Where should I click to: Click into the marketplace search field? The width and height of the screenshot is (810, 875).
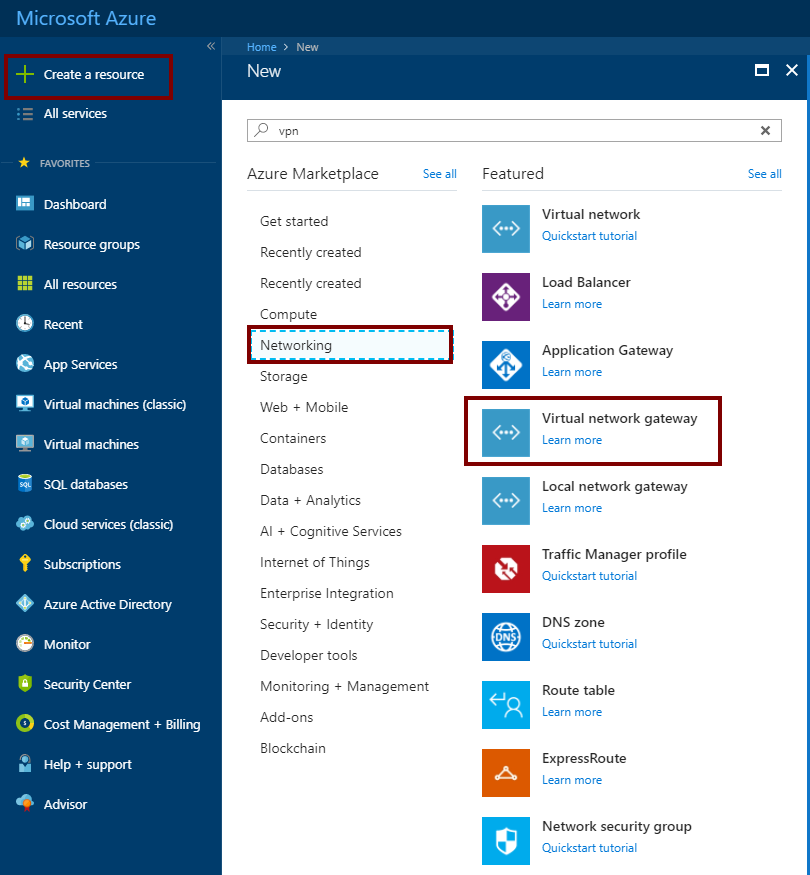point(510,130)
